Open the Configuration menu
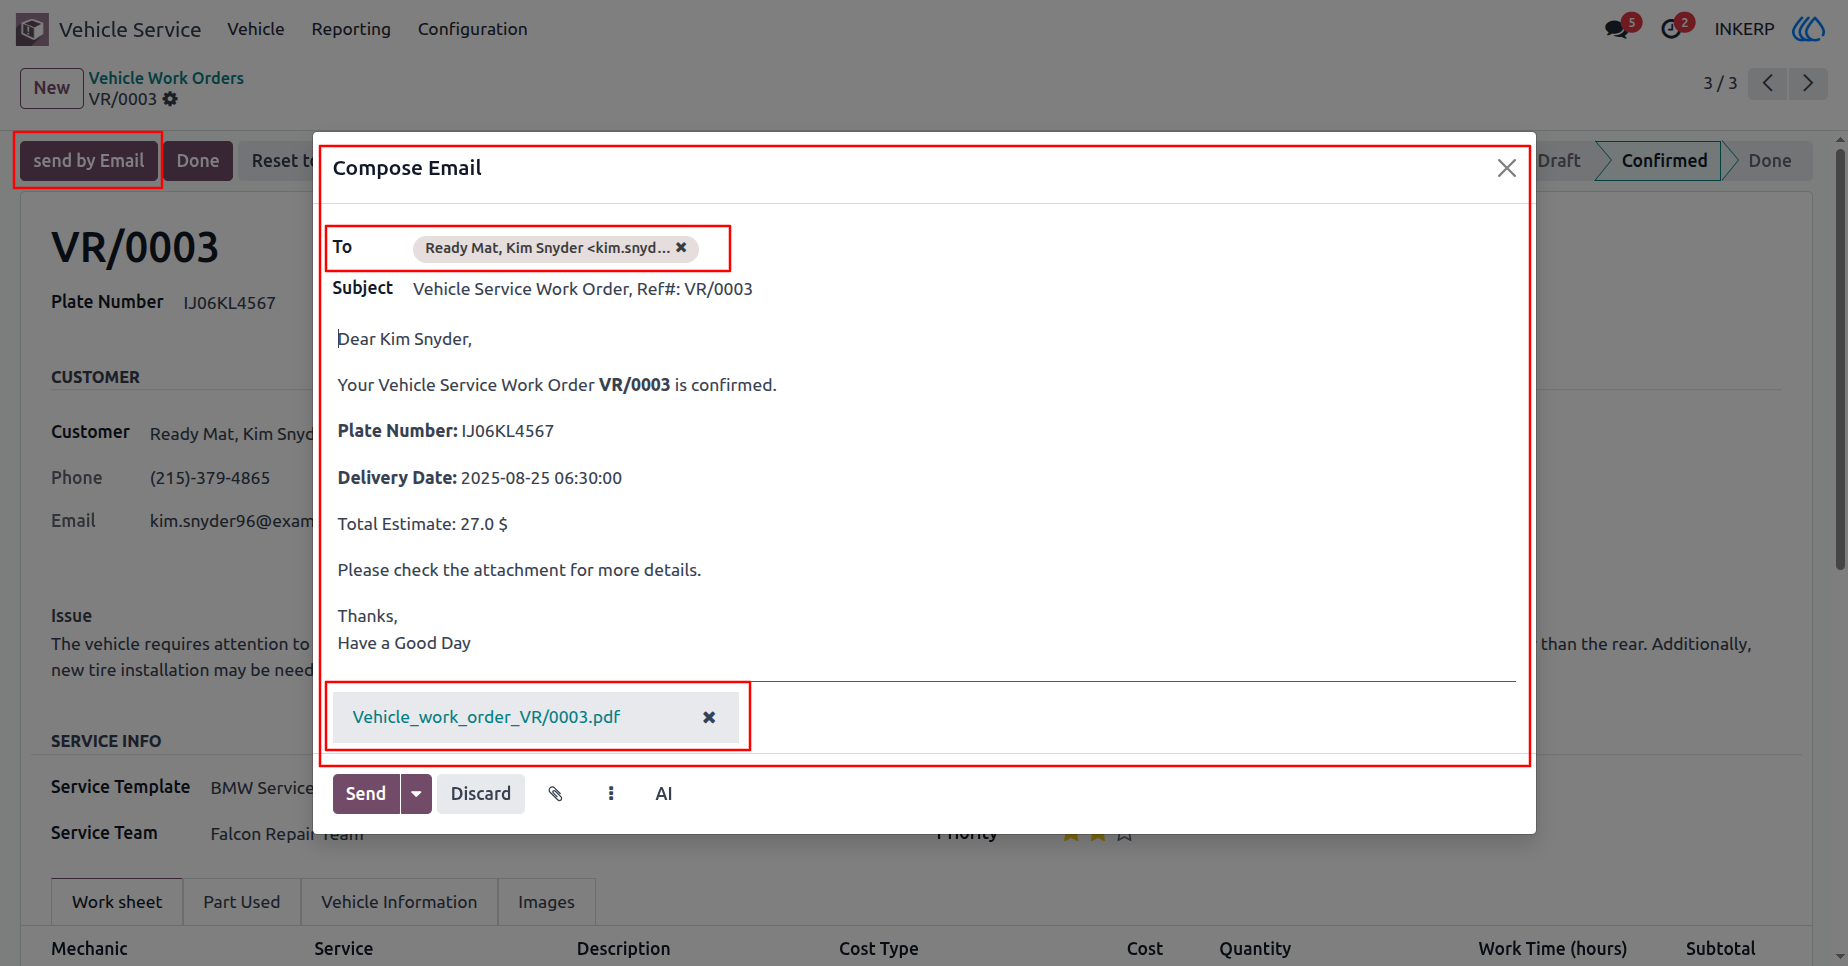 point(472,29)
